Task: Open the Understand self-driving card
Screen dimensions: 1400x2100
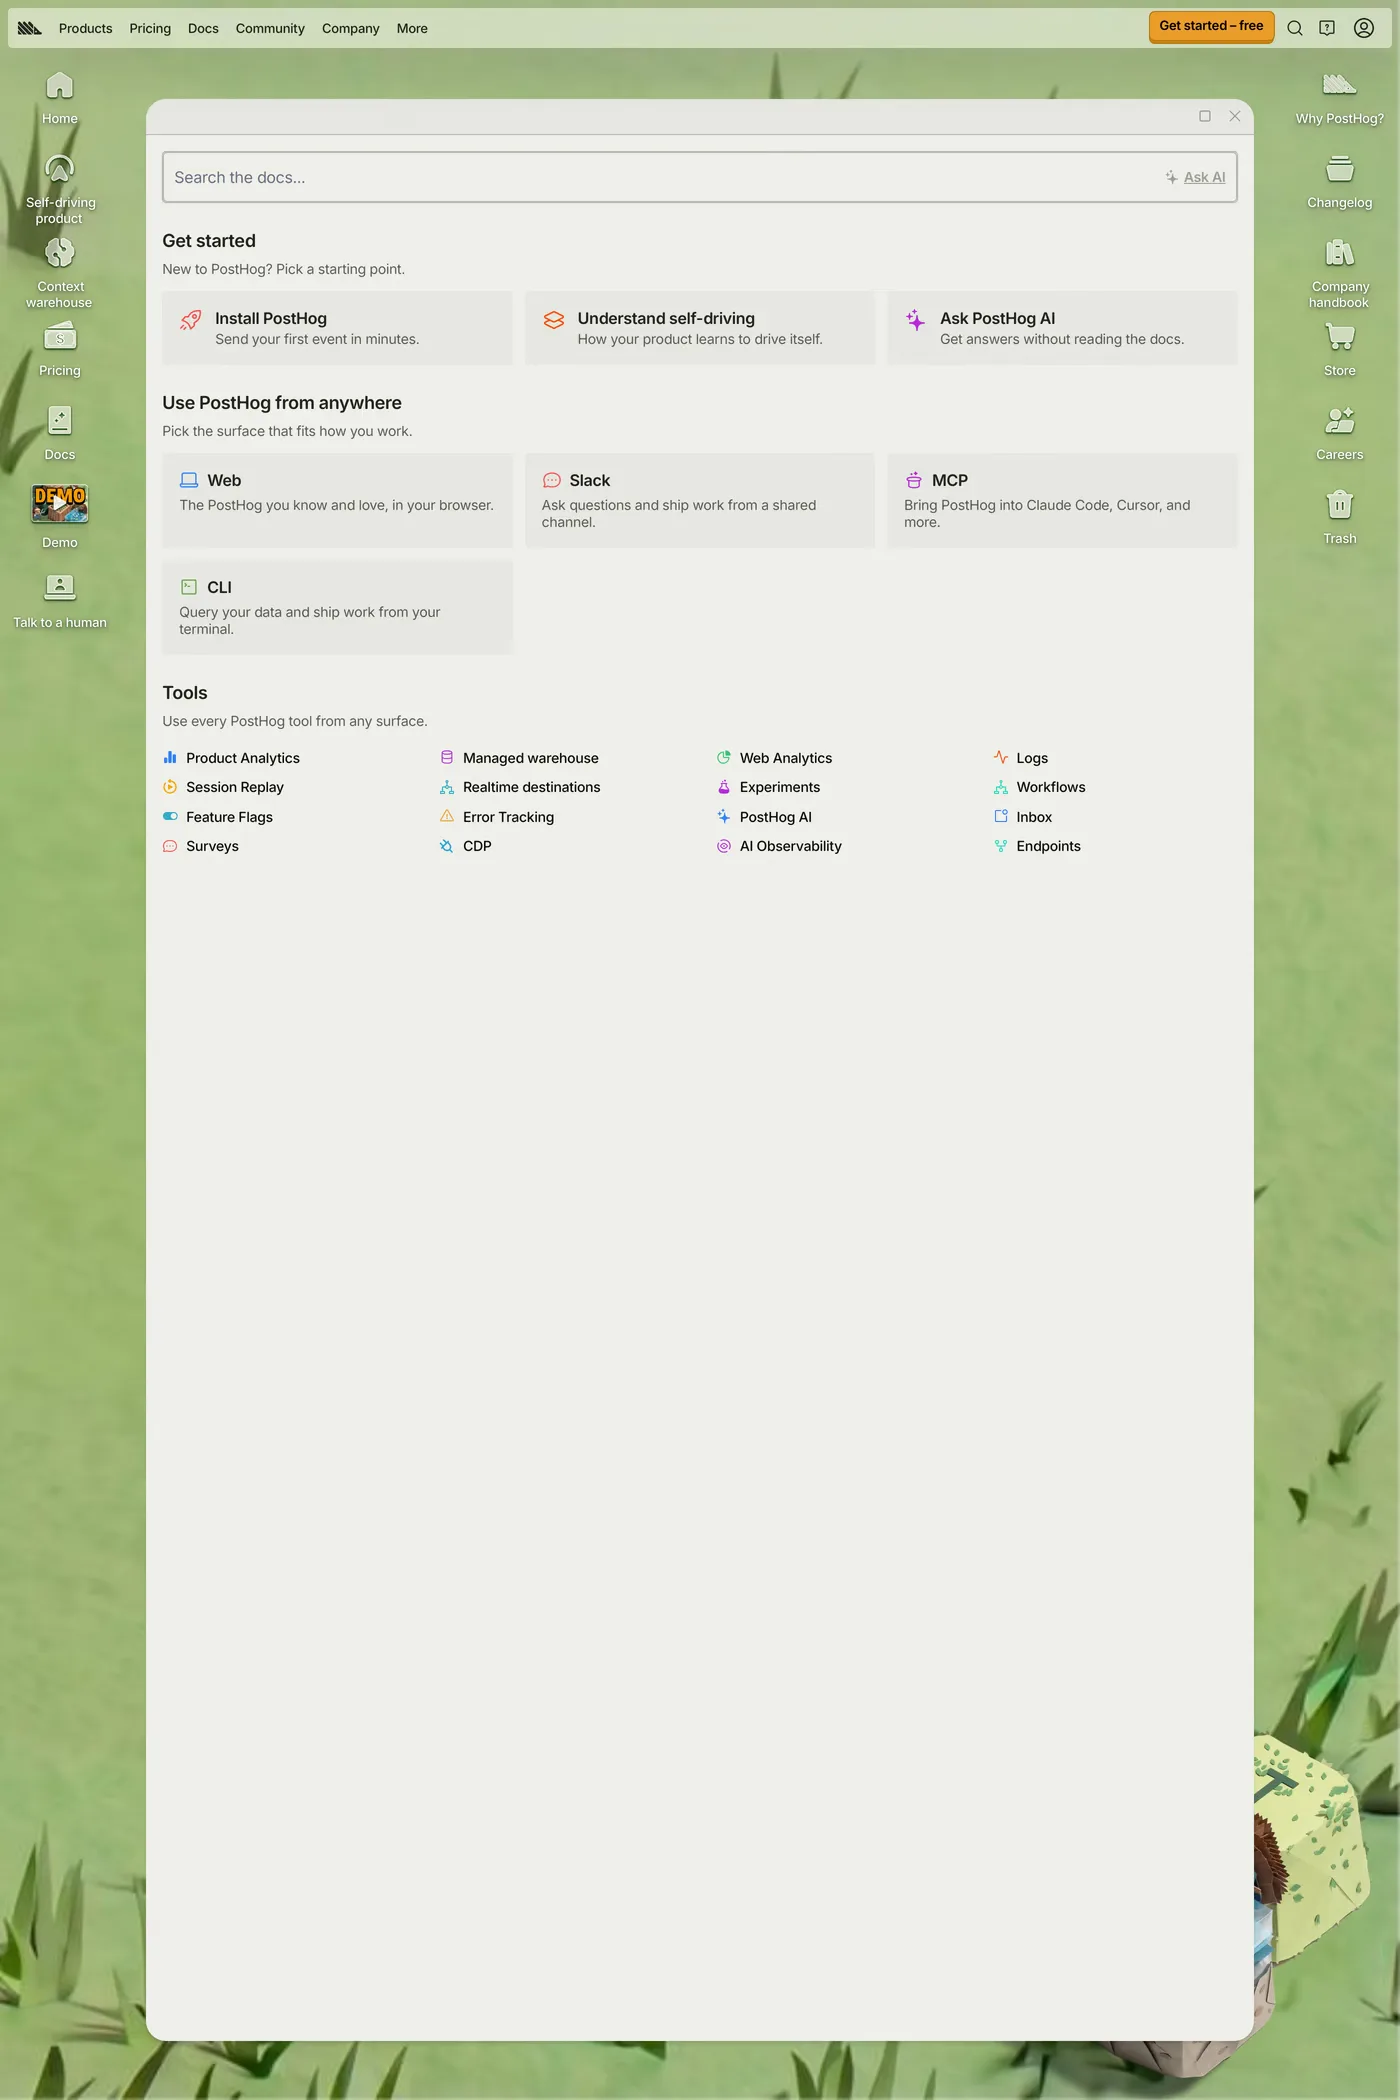Action: [x=700, y=328]
